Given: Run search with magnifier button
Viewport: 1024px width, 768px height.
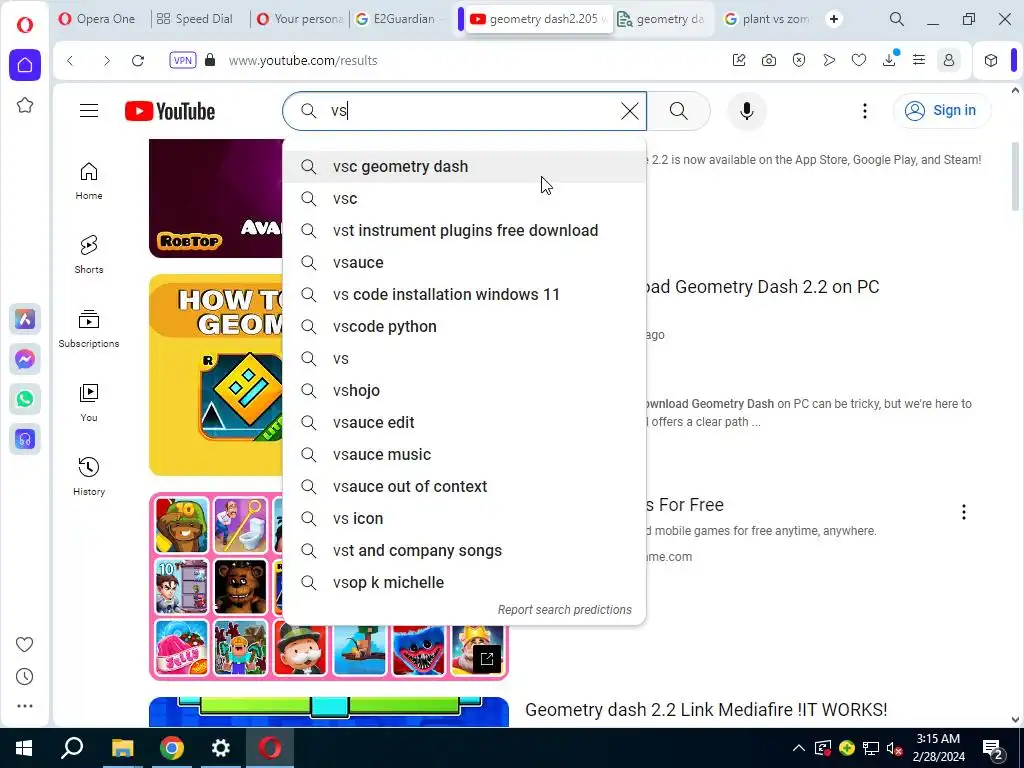Looking at the screenshot, I should coord(679,111).
